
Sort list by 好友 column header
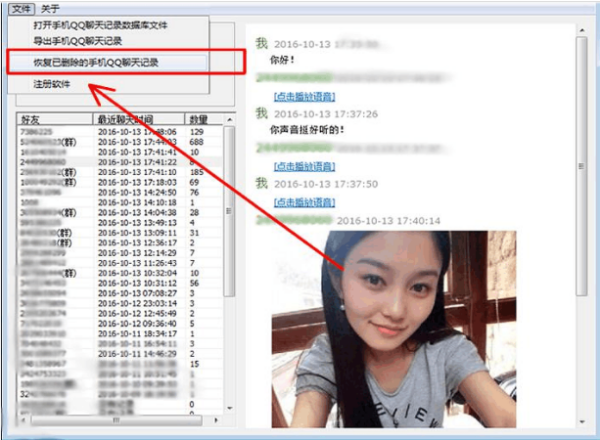[55, 119]
